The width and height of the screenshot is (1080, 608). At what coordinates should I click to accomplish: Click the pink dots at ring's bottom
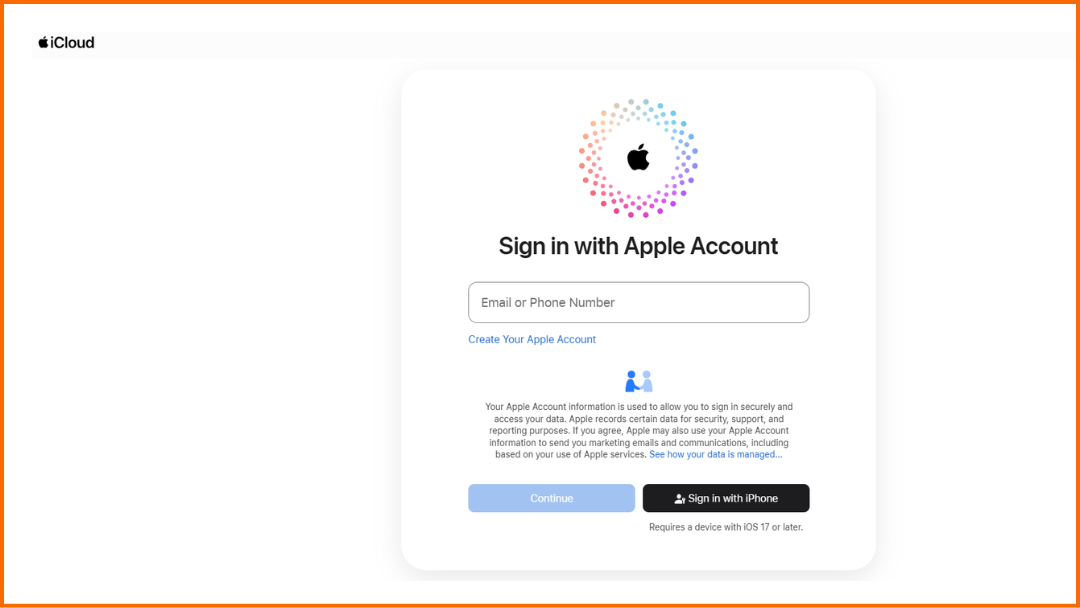coord(638,205)
